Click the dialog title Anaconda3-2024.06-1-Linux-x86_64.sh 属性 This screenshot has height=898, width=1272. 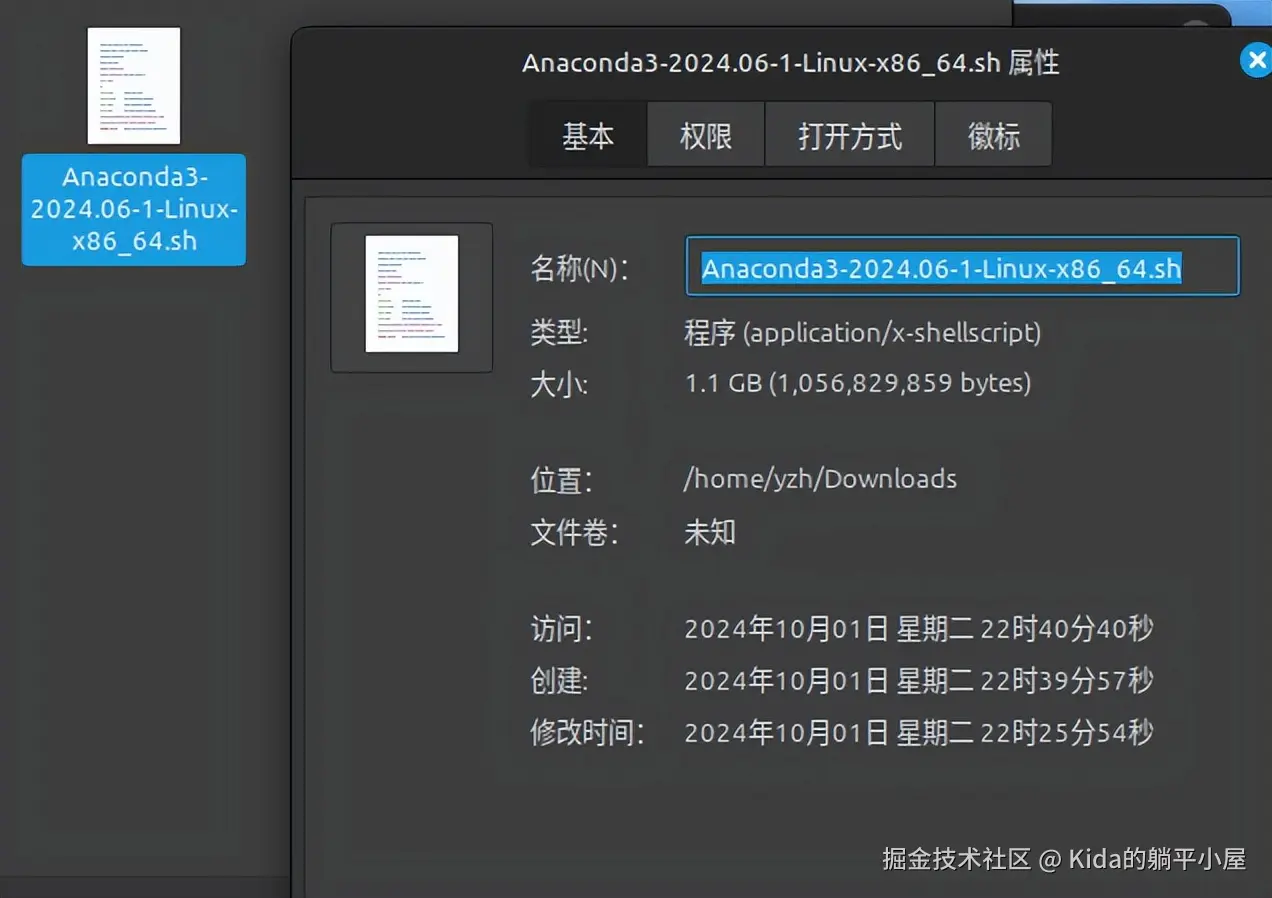[790, 62]
